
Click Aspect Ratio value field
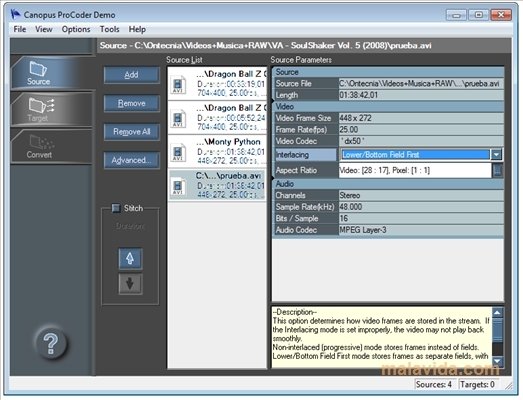point(415,170)
